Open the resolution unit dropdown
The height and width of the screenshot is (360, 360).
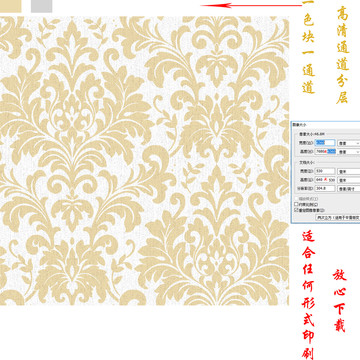point(349,189)
